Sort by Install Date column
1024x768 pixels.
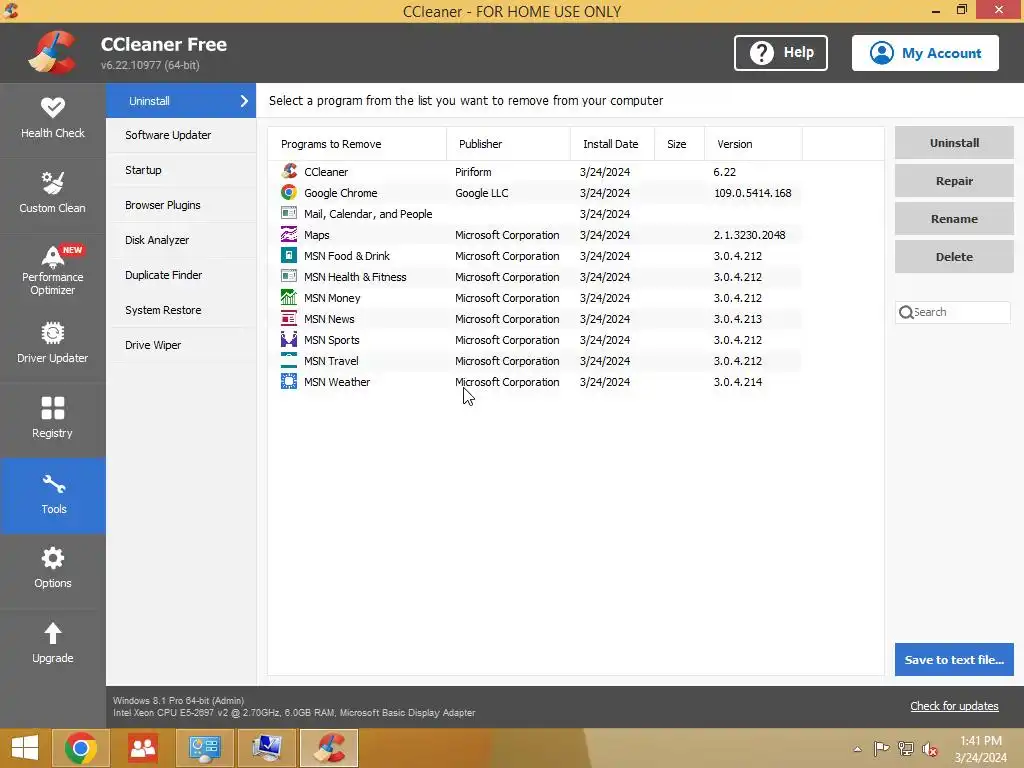click(x=613, y=144)
